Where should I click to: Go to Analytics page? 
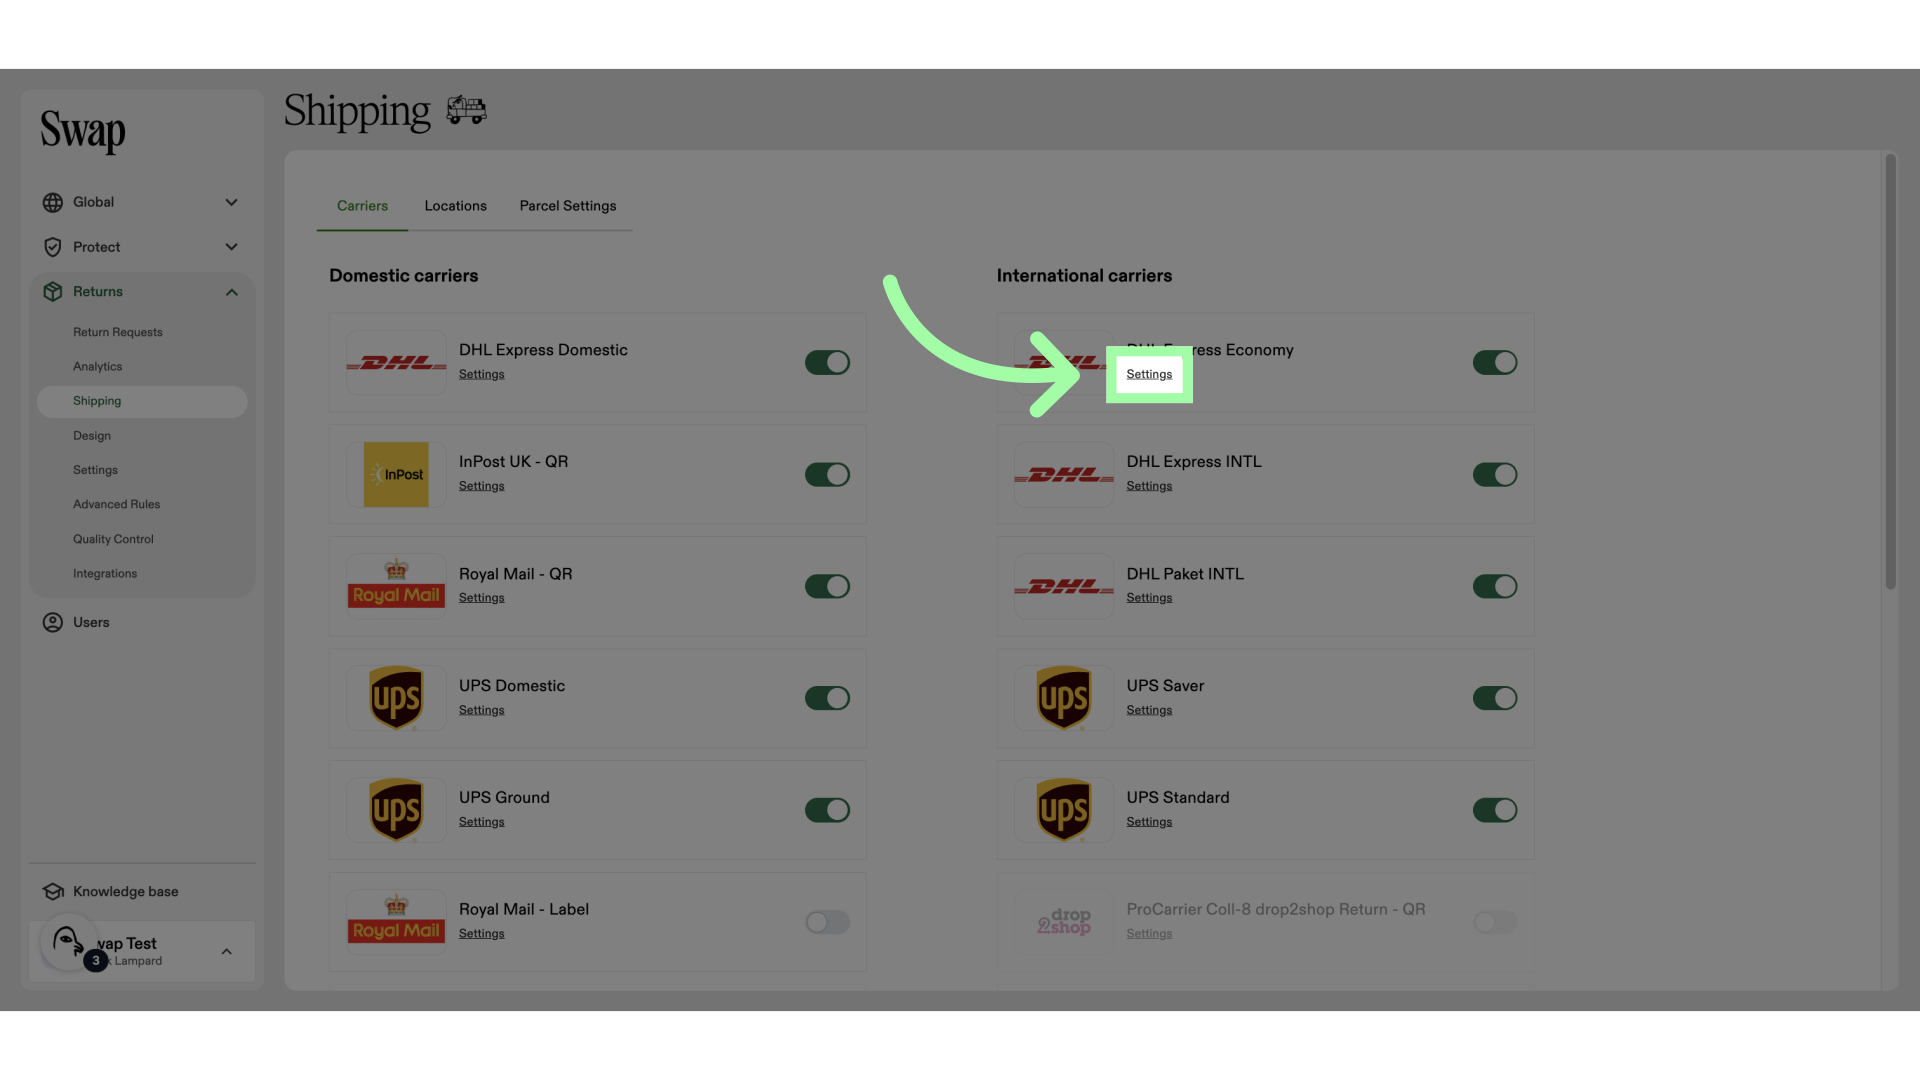click(98, 367)
